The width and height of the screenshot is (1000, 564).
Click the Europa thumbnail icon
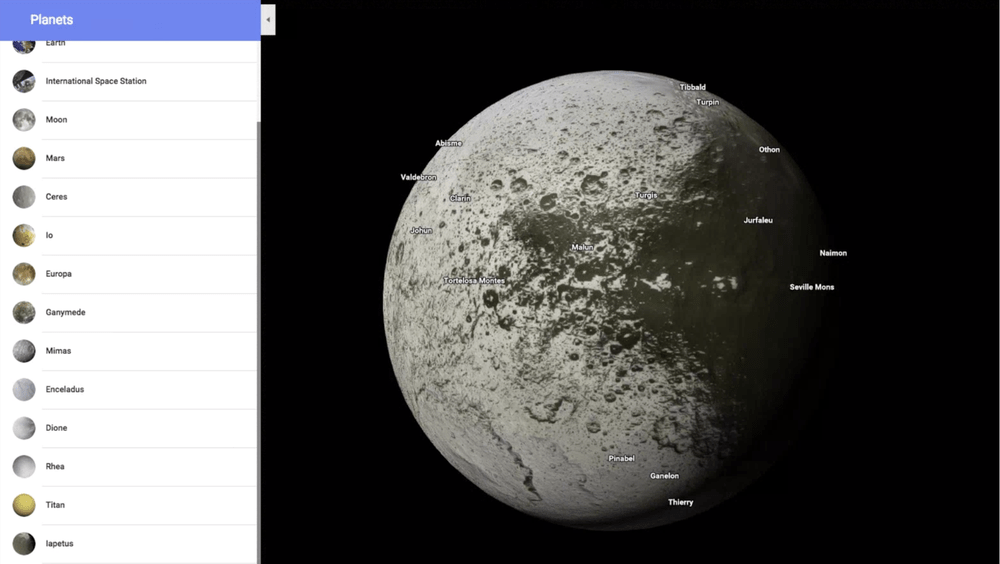point(24,274)
